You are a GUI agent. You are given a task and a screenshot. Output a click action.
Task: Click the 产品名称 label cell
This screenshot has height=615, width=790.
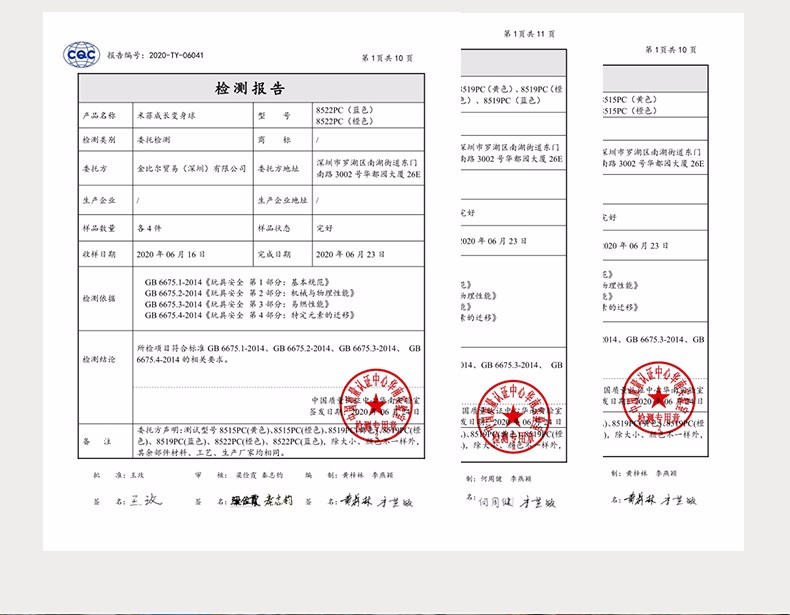pos(105,115)
